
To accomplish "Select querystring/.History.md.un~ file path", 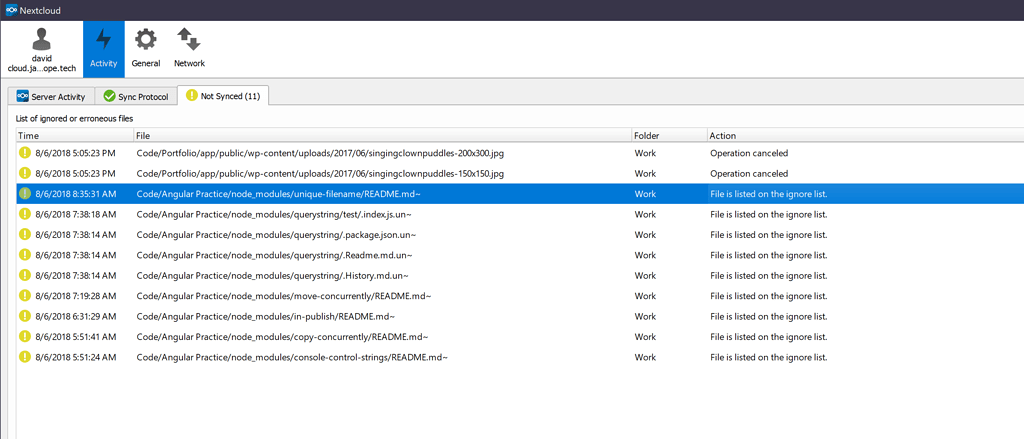I will (272, 276).
